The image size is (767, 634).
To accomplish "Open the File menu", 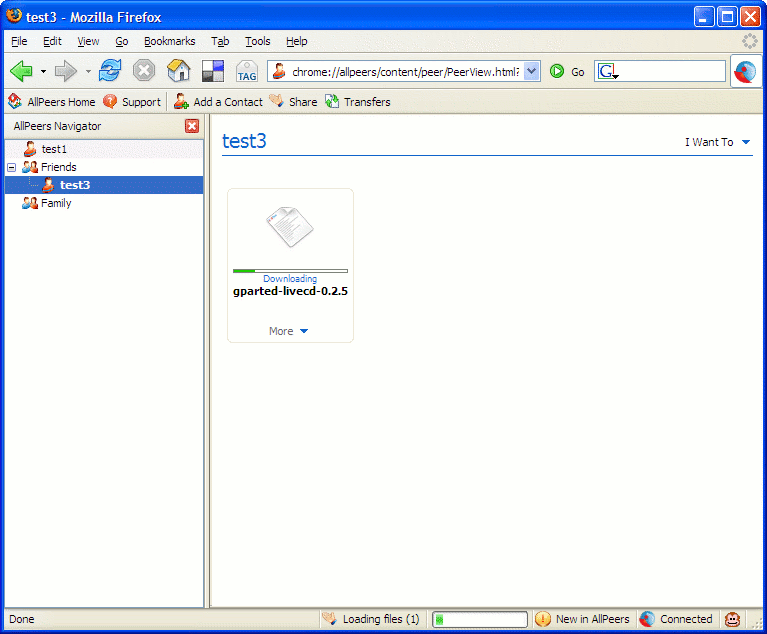I will 19,41.
